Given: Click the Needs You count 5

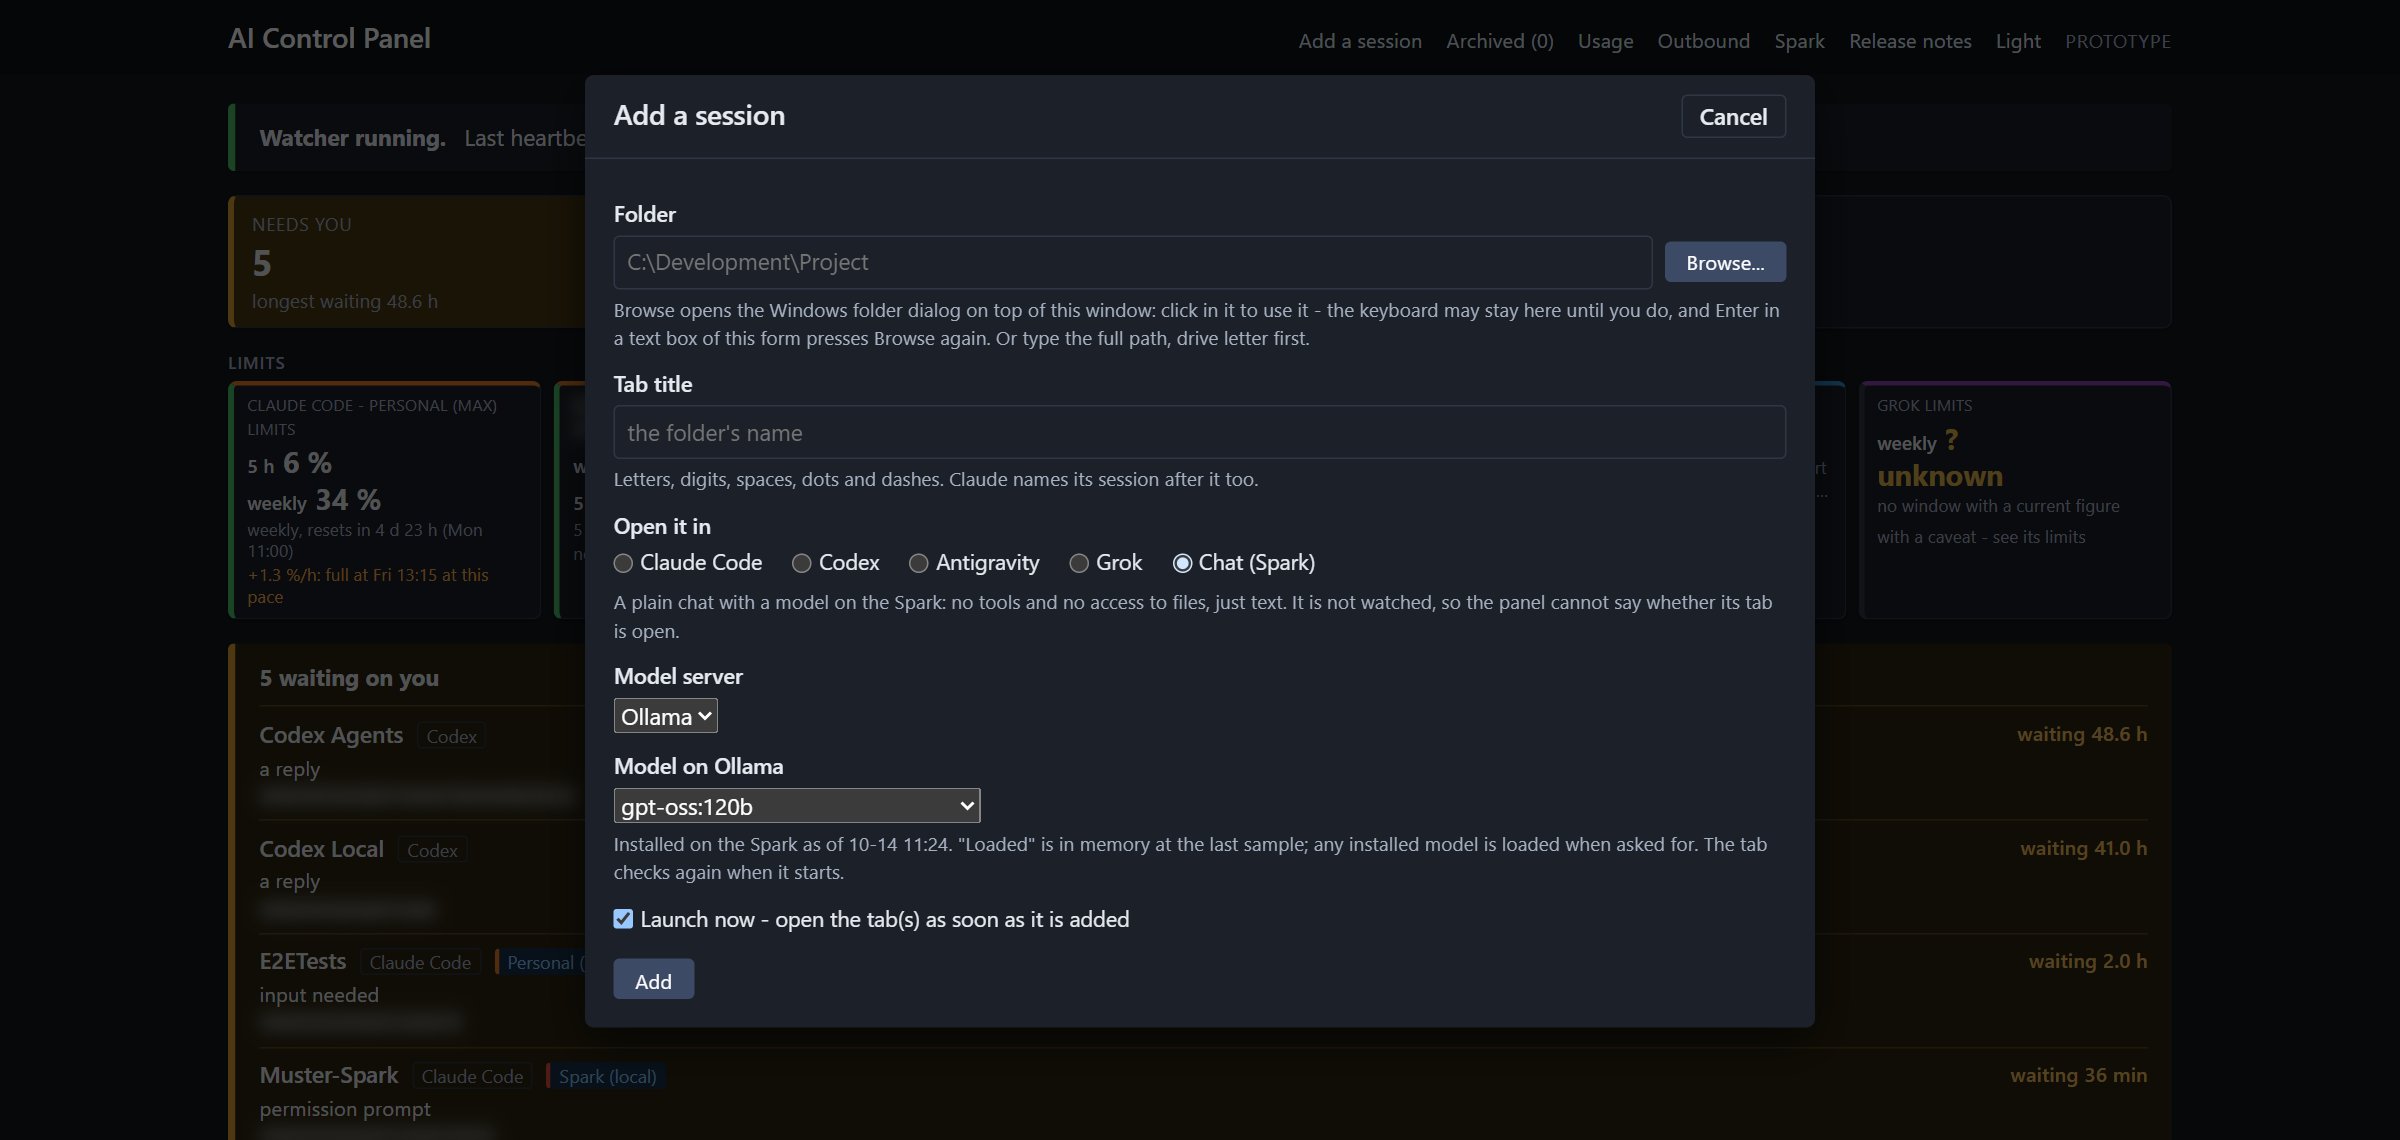Looking at the screenshot, I should 262,263.
